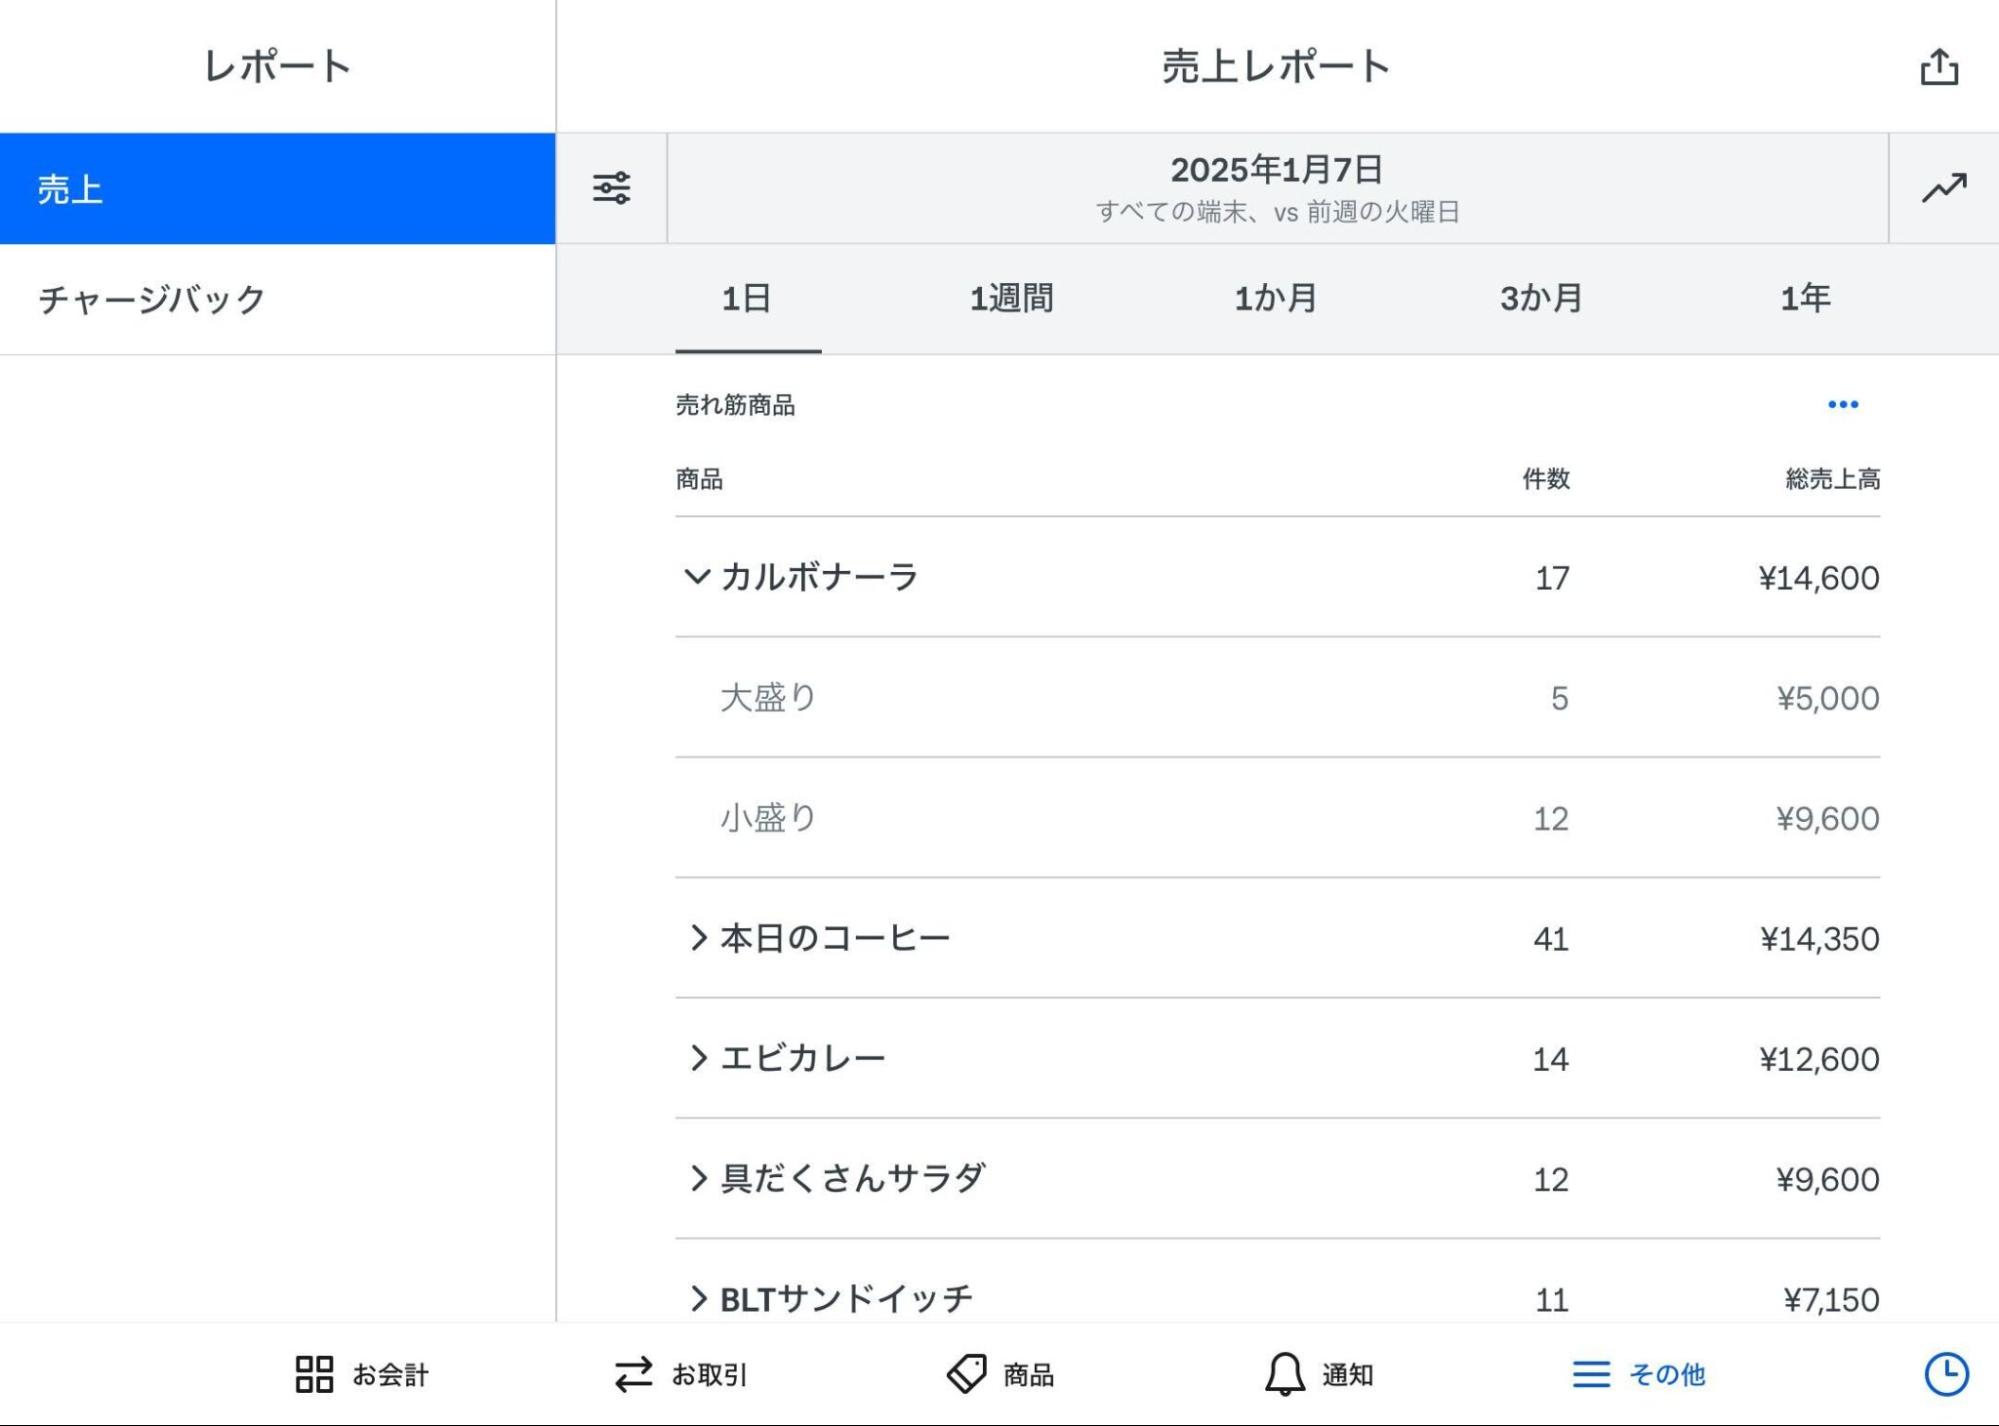Open the report filter settings

(x=611, y=187)
